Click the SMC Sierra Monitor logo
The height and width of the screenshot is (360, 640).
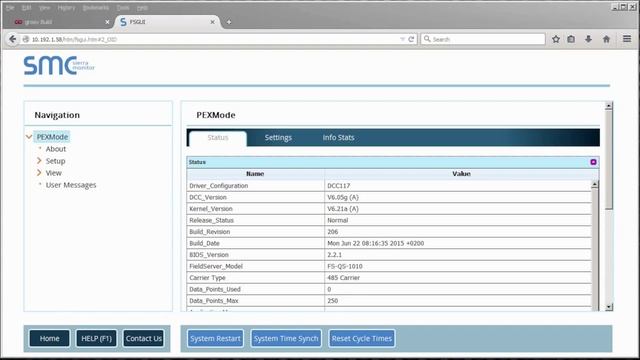click(59, 65)
